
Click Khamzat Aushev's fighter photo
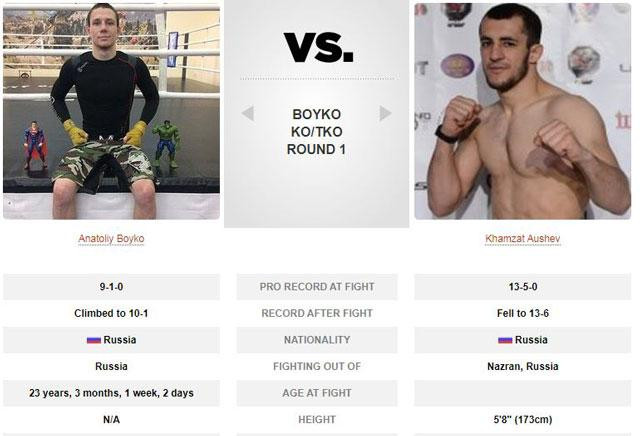coord(522,111)
